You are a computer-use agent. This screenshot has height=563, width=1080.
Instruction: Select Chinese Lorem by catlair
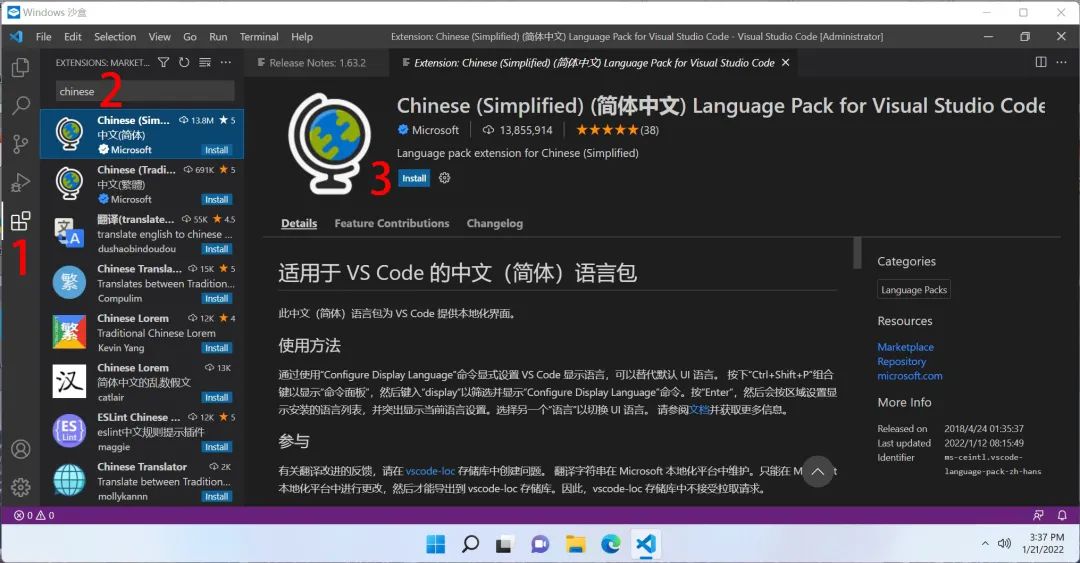142,382
